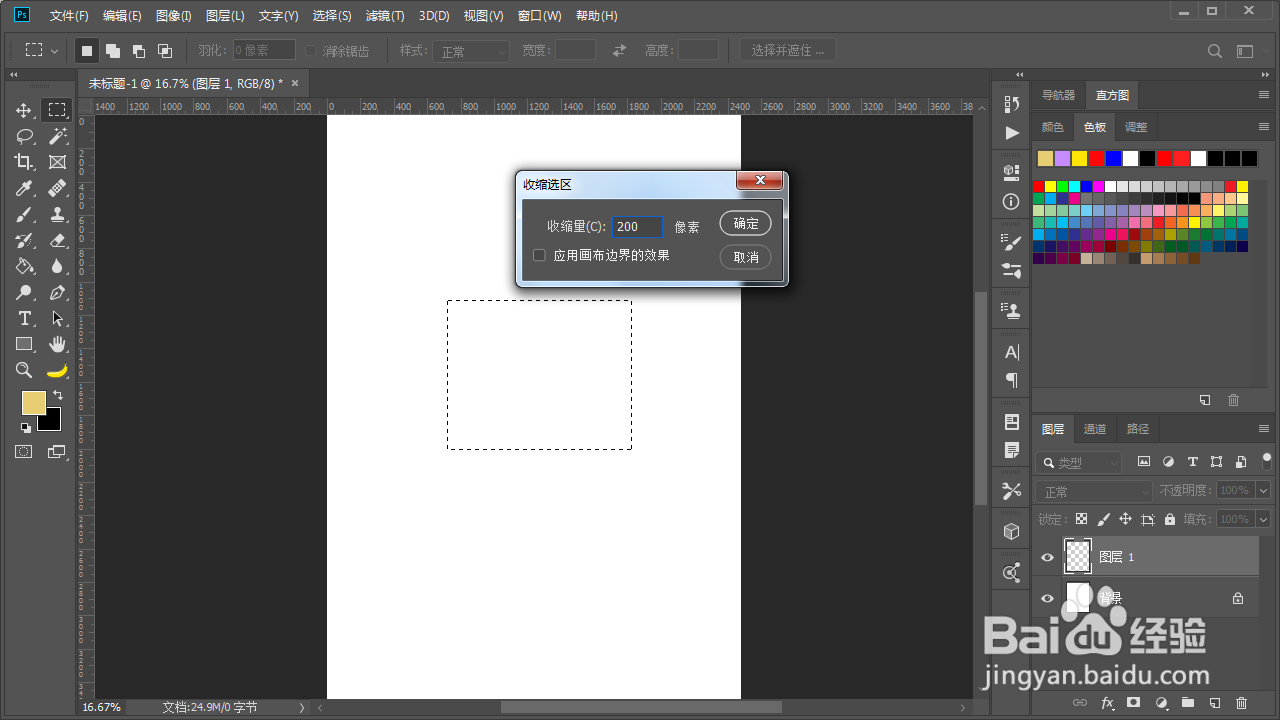This screenshot has width=1280, height=720.
Task: Select the Crop tool
Action: tap(25, 162)
